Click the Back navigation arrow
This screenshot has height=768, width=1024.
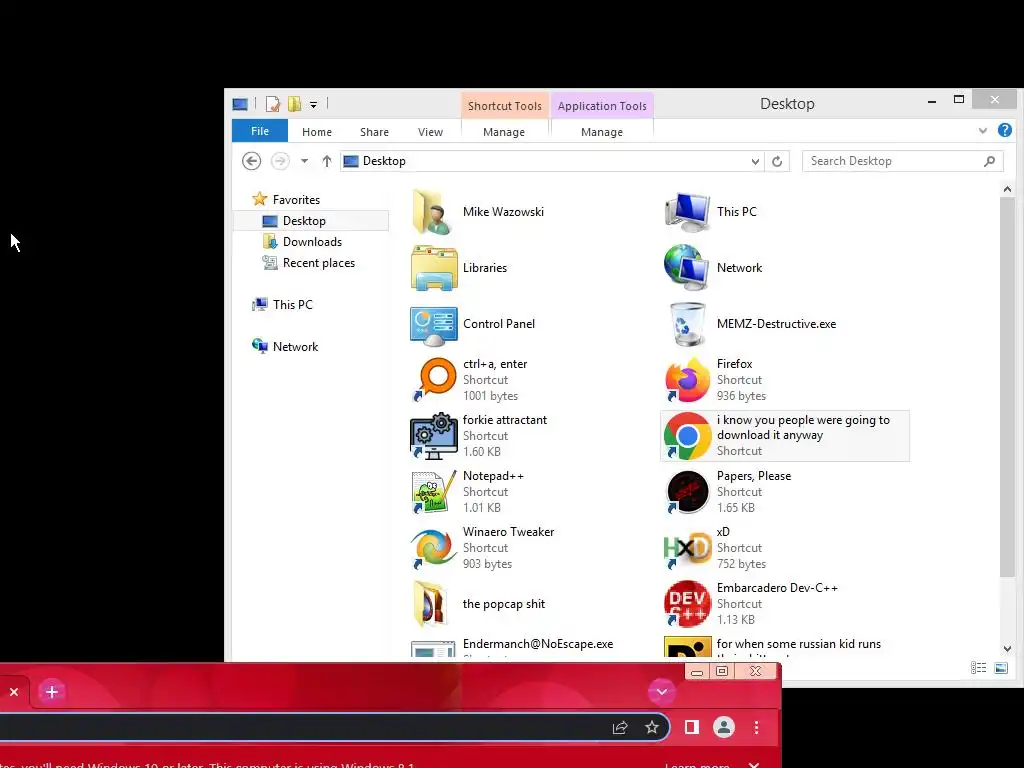pyautogui.click(x=251, y=161)
